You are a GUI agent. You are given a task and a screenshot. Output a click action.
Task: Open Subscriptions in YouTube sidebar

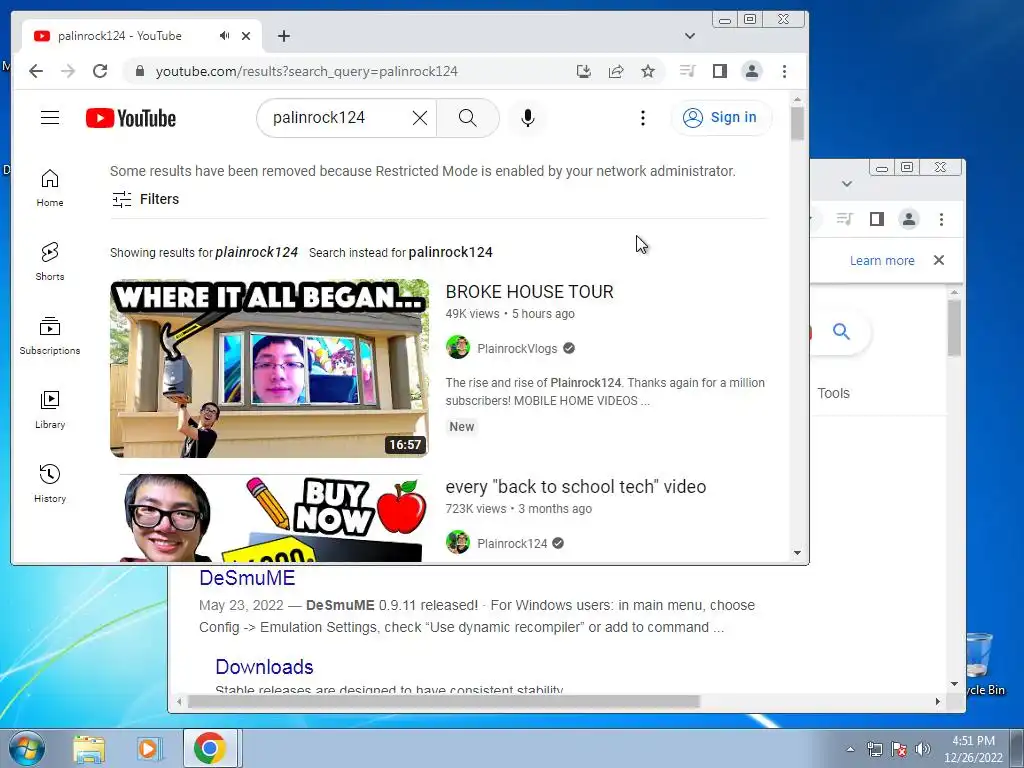pyautogui.click(x=50, y=336)
